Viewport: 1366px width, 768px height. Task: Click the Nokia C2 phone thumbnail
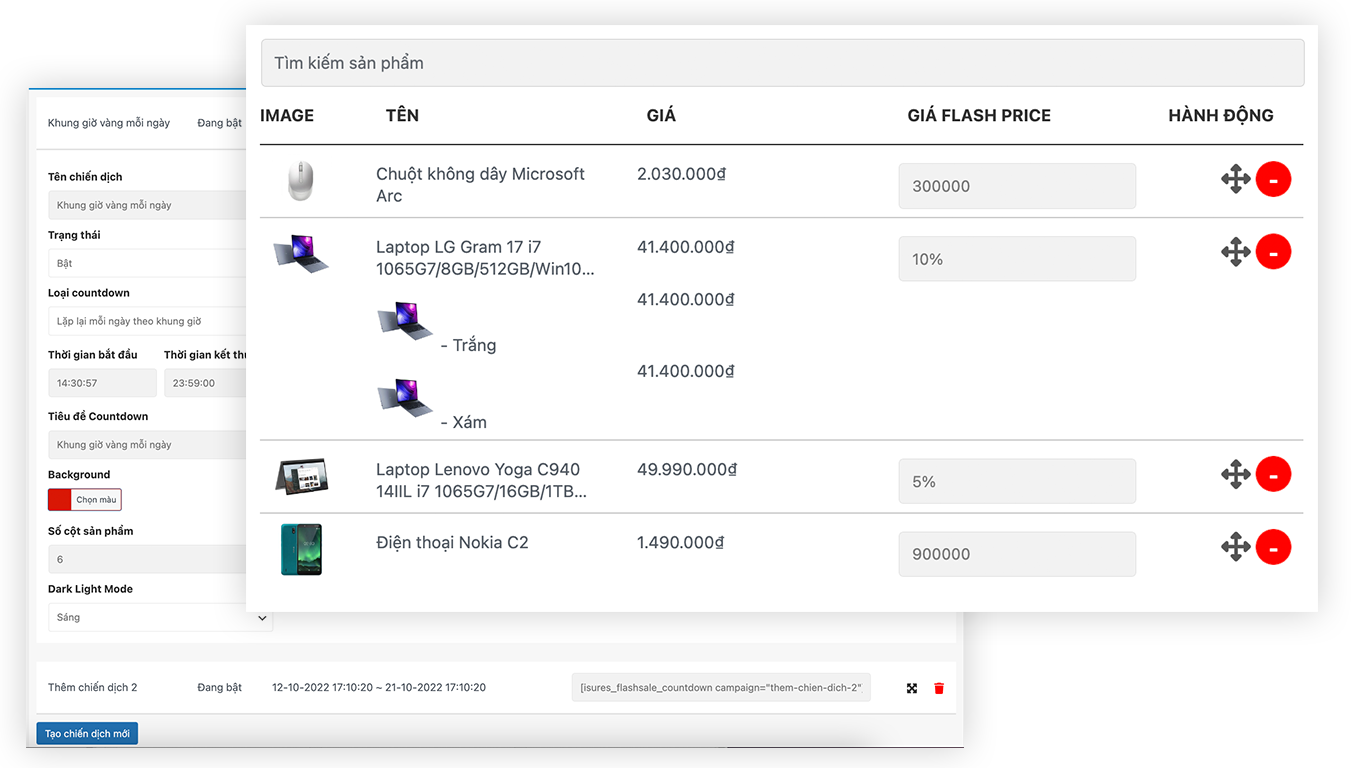tap(301, 549)
